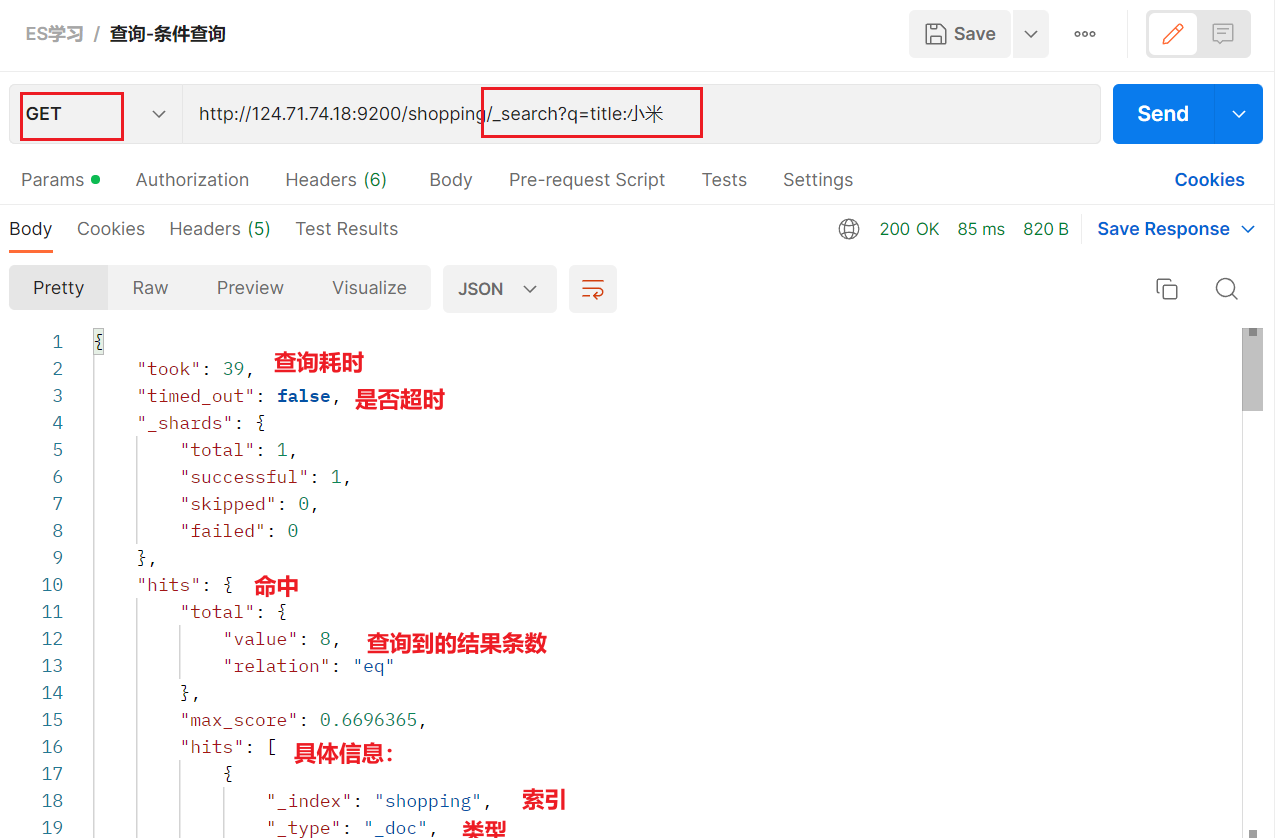Click the "_index": "shopping" line

(379, 801)
